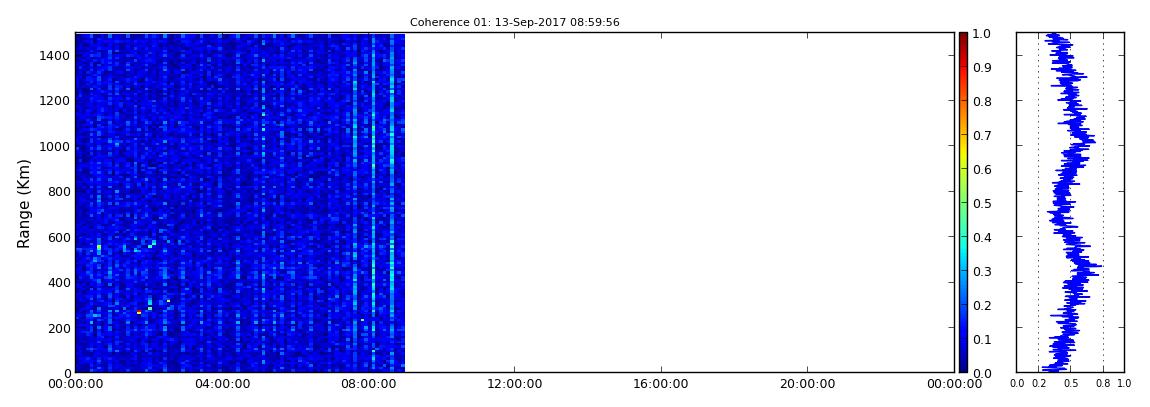
Task: Click the 08:00:00 time tick label
Action: [368, 384]
